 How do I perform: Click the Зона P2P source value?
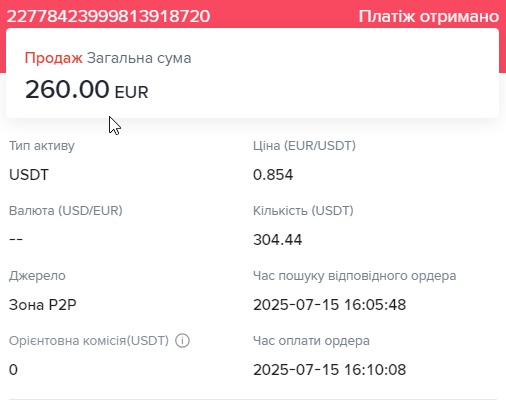[43, 305]
